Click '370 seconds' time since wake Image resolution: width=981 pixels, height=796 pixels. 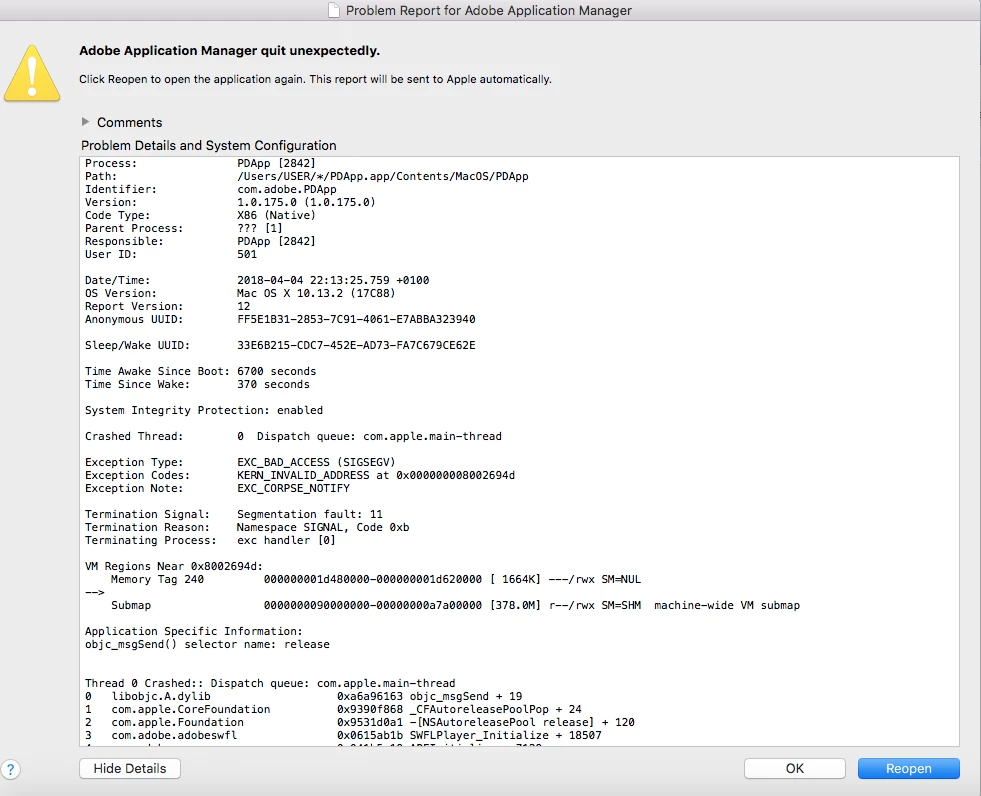click(273, 384)
